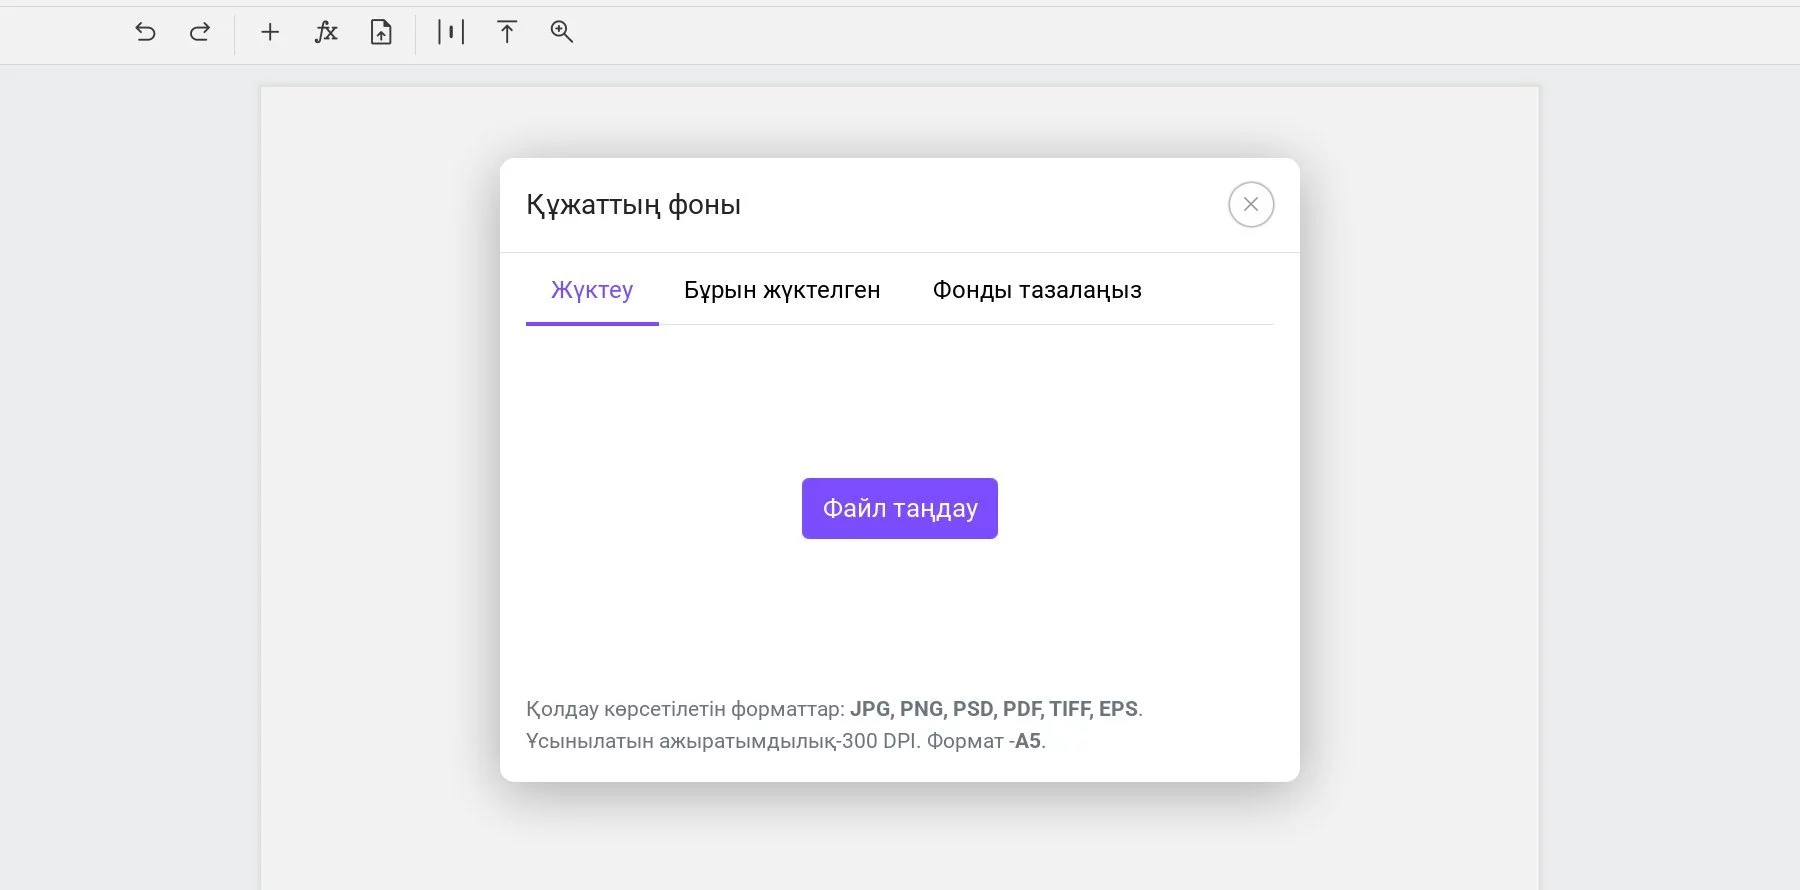Click the upload file page icon
The image size is (1800, 890).
[381, 32]
